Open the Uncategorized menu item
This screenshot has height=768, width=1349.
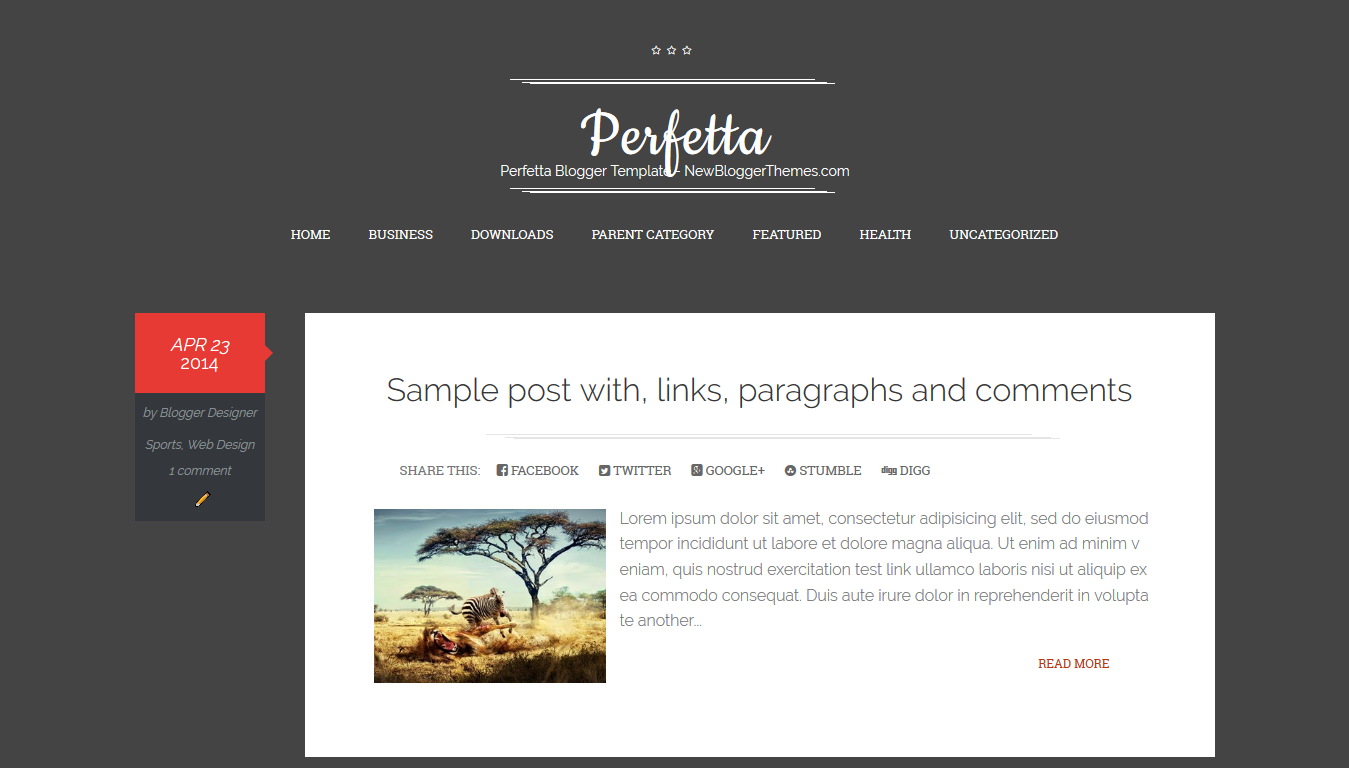[1003, 235]
